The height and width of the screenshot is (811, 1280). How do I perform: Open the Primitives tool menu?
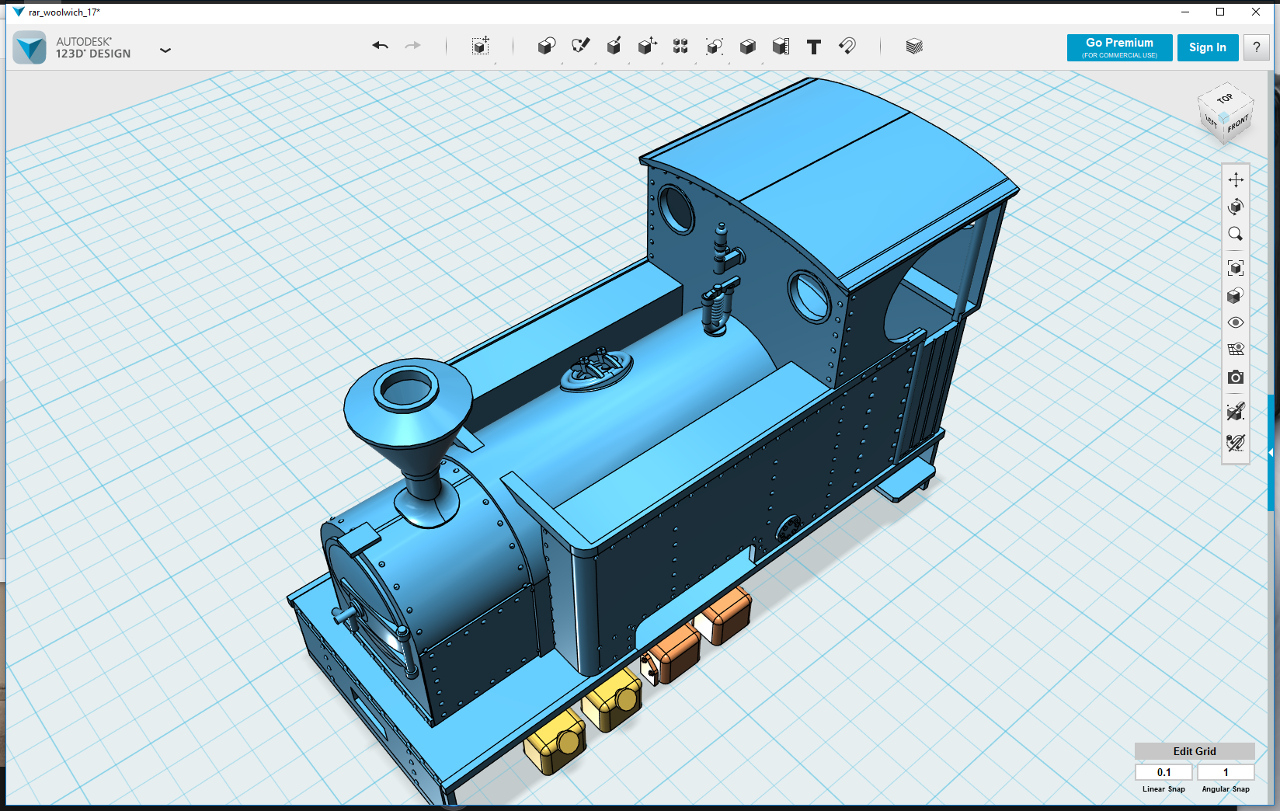pos(546,46)
